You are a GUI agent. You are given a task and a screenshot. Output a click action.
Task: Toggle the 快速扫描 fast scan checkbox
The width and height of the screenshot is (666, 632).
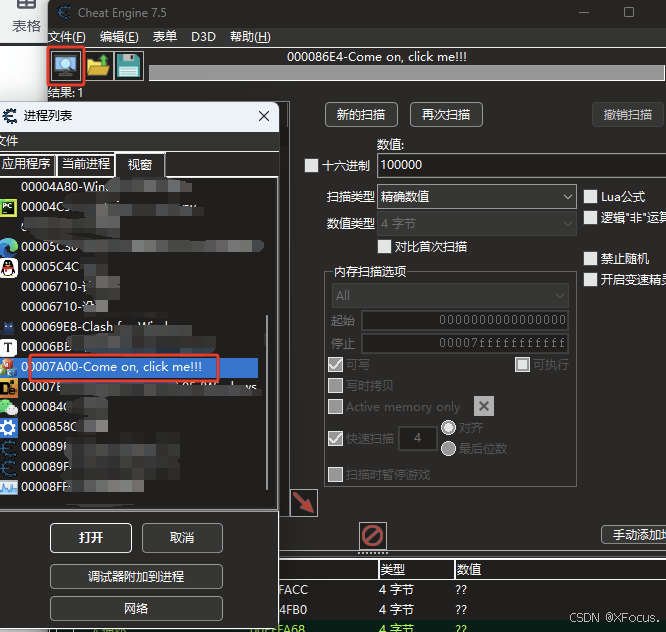click(336, 438)
